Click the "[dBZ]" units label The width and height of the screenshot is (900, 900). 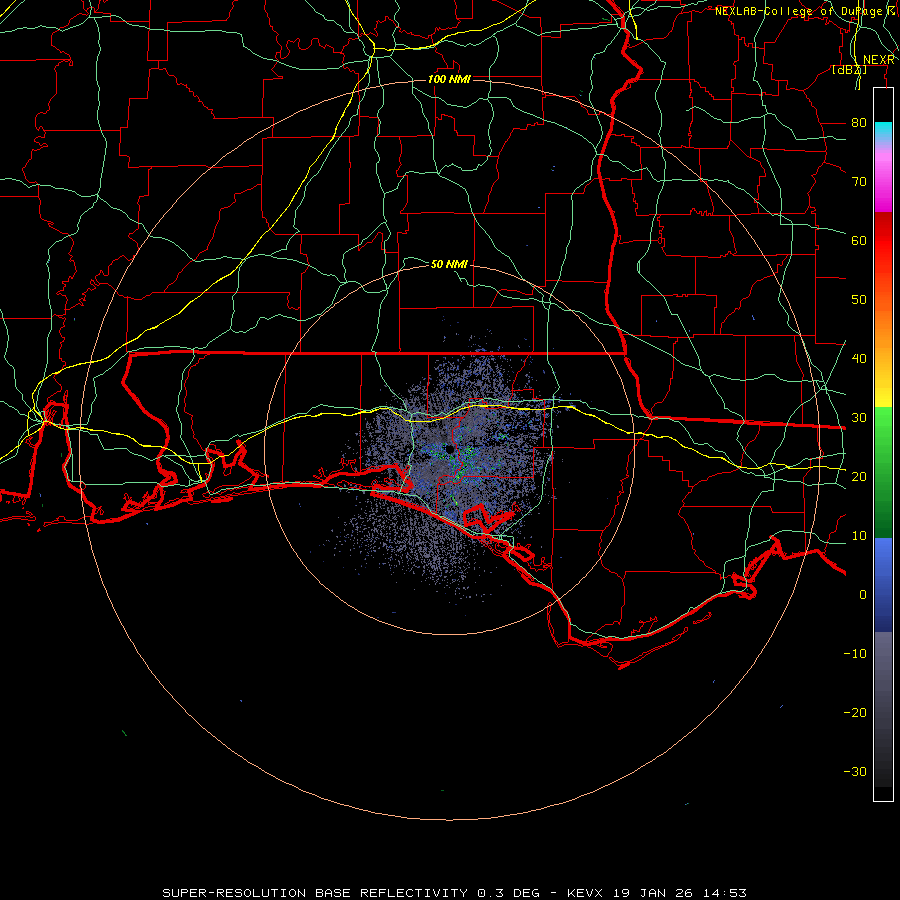(x=849, y=70)
